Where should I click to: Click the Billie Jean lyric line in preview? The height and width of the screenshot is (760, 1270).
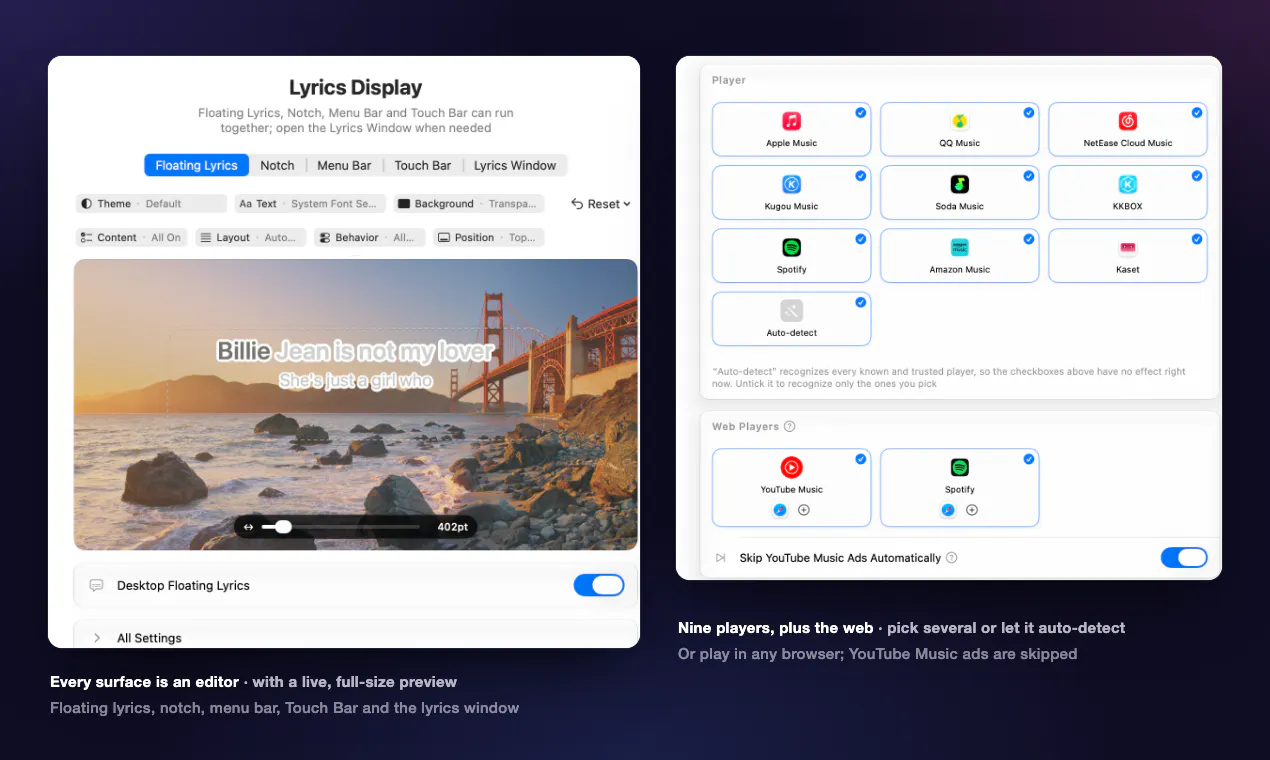(355, 351)
